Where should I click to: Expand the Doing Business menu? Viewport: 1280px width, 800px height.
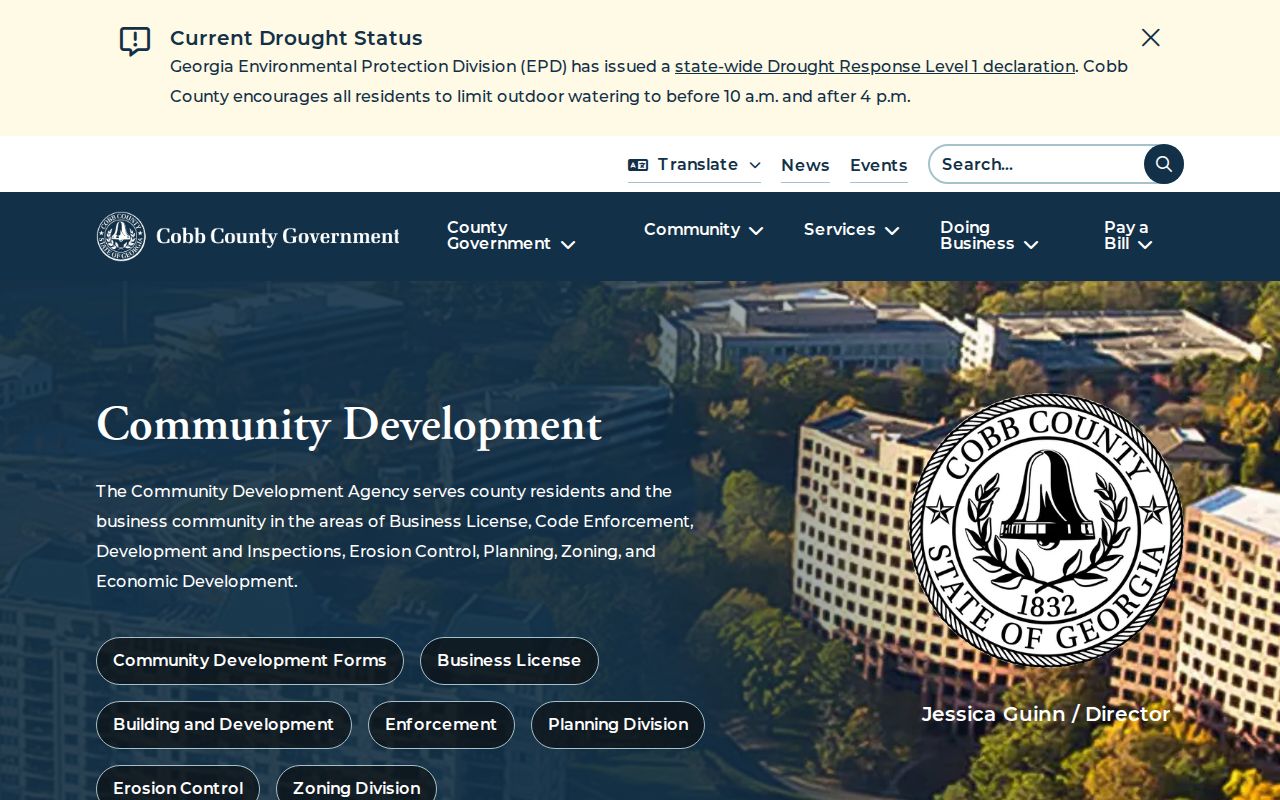point(989,236)
